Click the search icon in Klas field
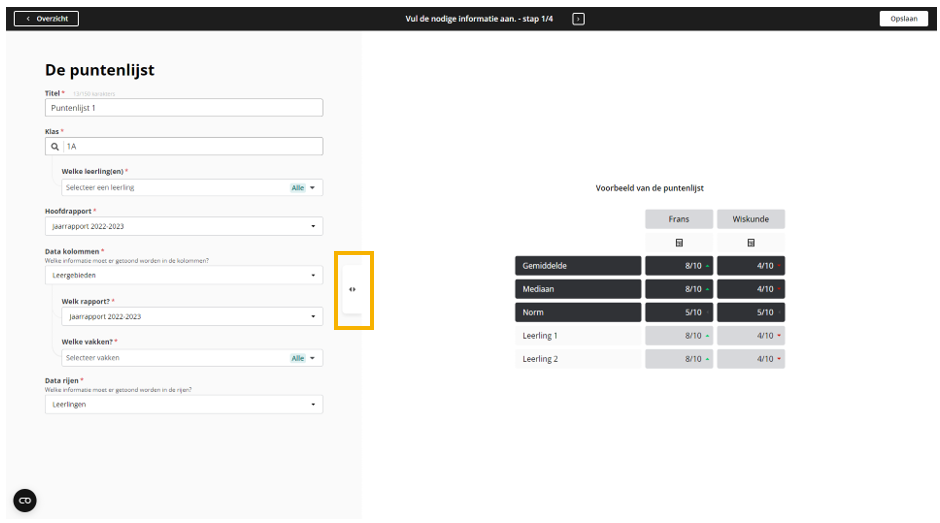Image resolution: width=940 pixels, height=523 pixels. [55, 146]
